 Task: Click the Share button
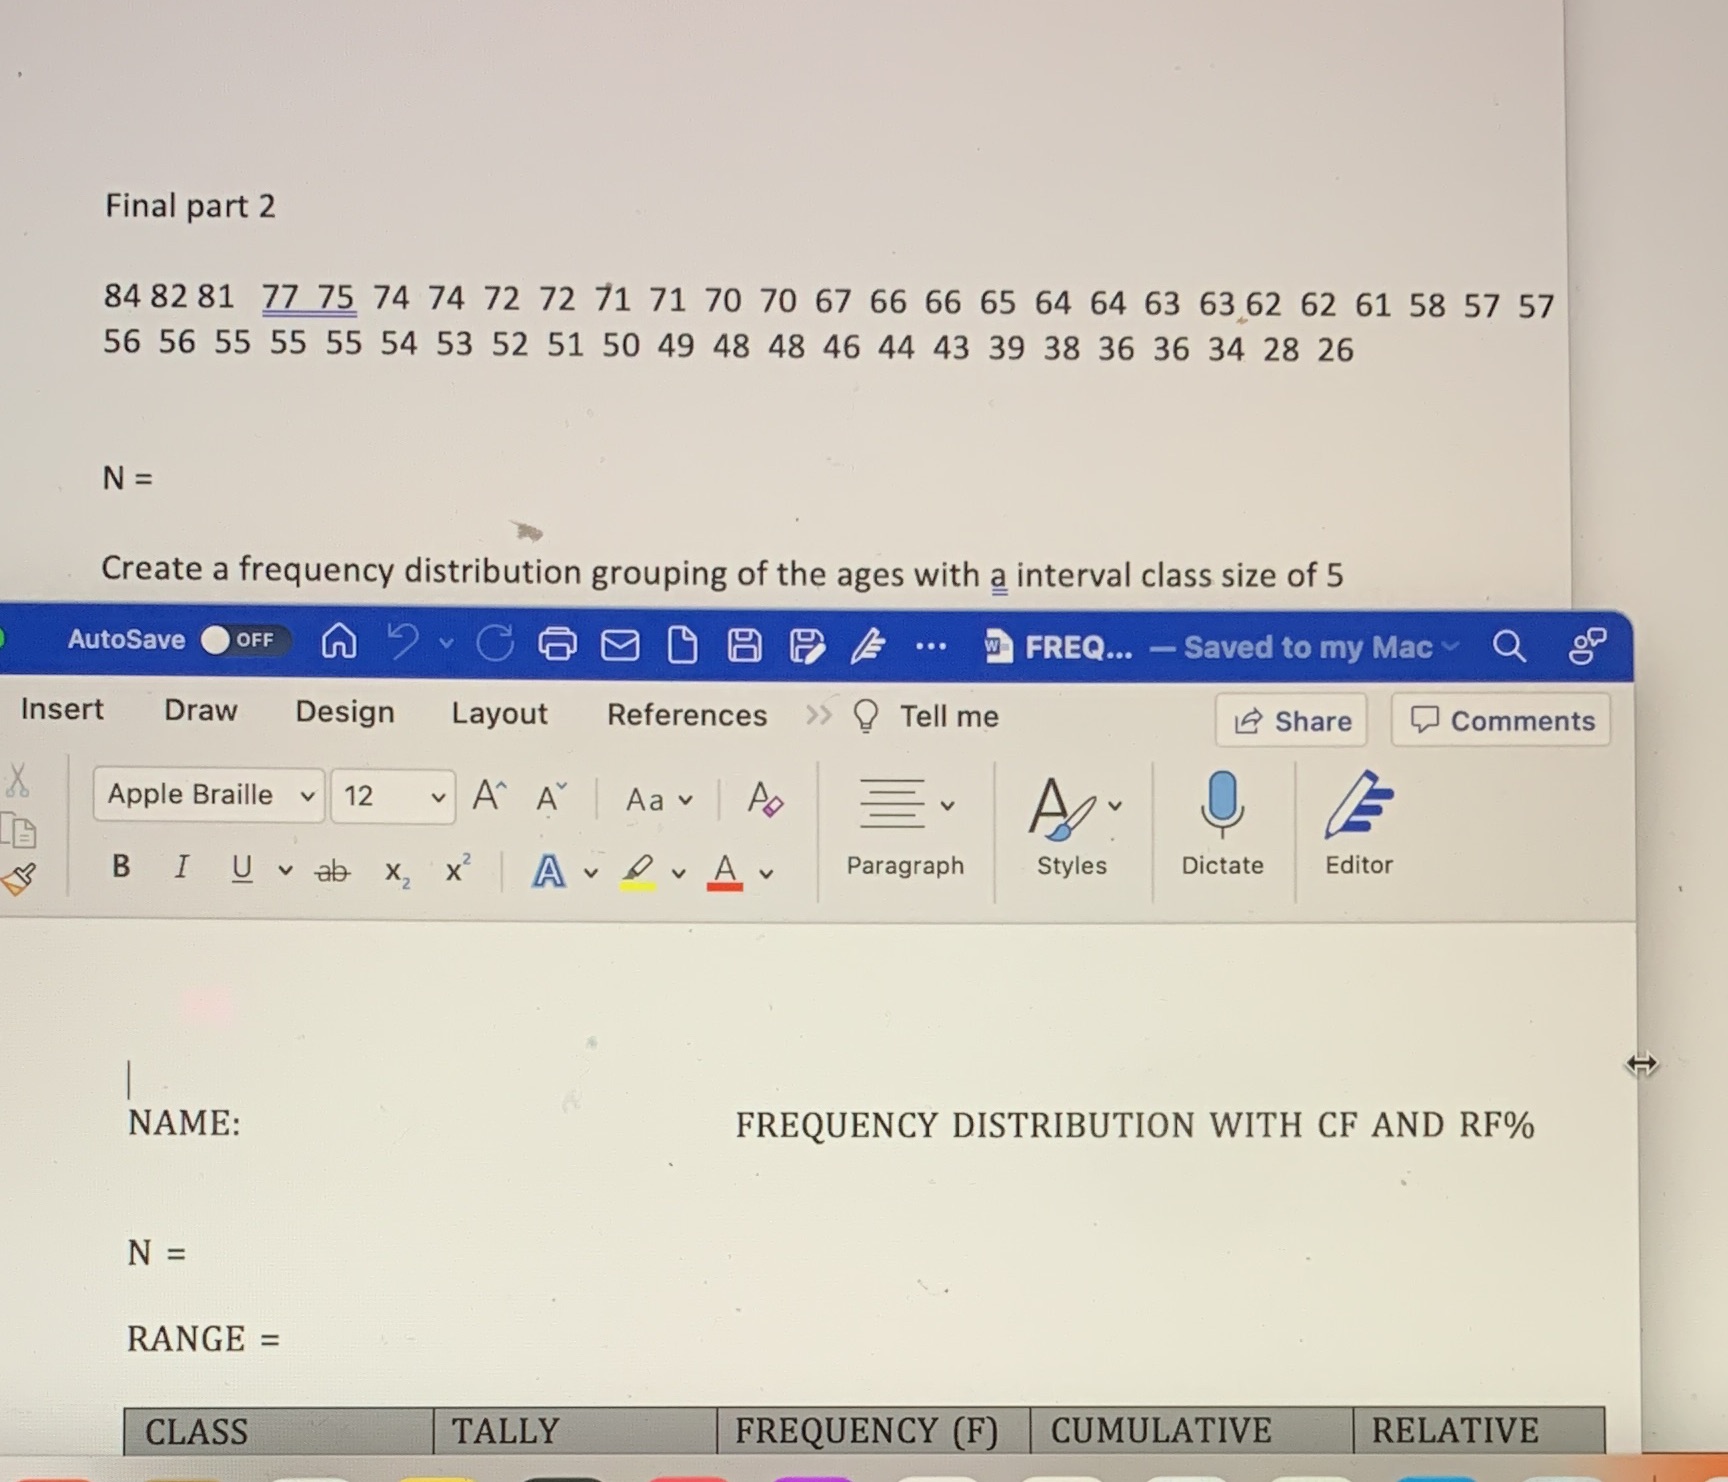pyautogui.click(x=1292, y=721)
